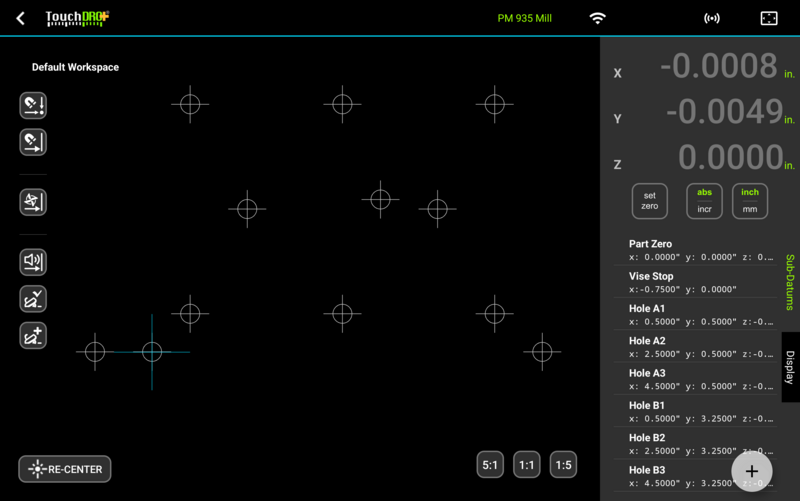Click the TouchDRO+ logo

[x=77, y=18]
